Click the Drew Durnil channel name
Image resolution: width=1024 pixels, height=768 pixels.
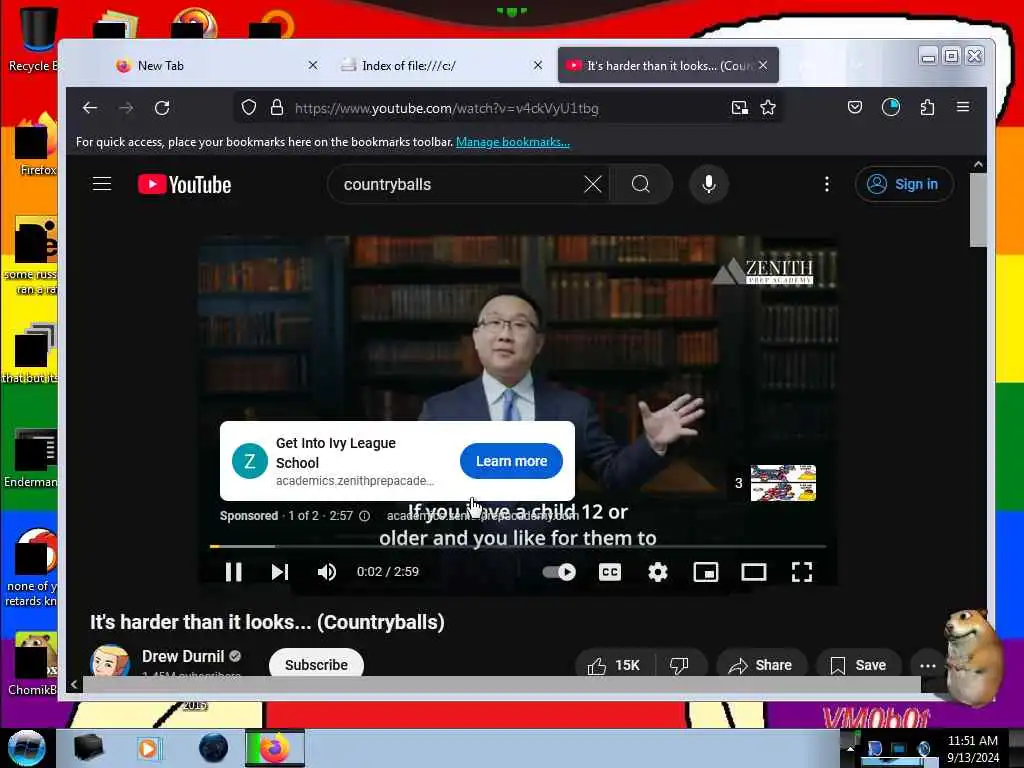click(x=183, y=656)
